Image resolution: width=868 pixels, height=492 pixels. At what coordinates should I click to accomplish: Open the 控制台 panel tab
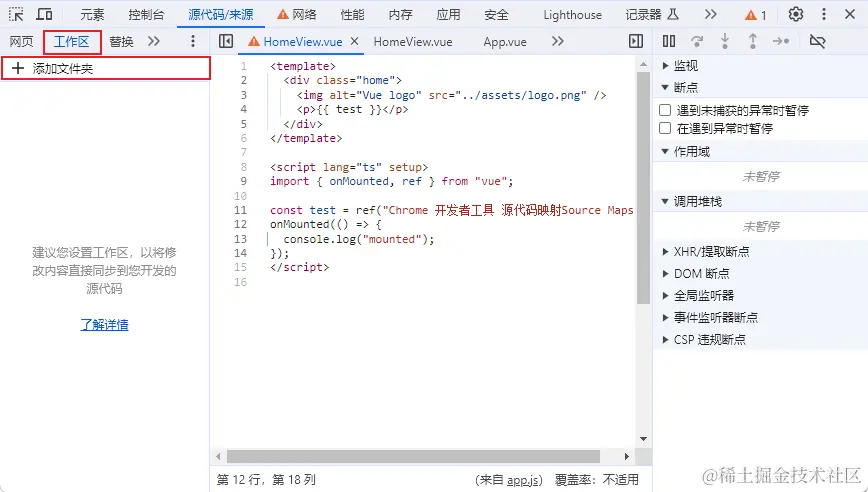(146, 15)
